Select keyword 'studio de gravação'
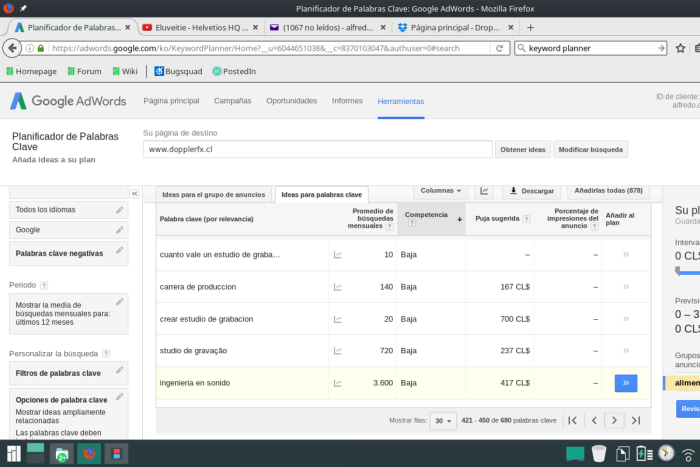The height and width of the screenshot is (467, 700). (193, 351)
